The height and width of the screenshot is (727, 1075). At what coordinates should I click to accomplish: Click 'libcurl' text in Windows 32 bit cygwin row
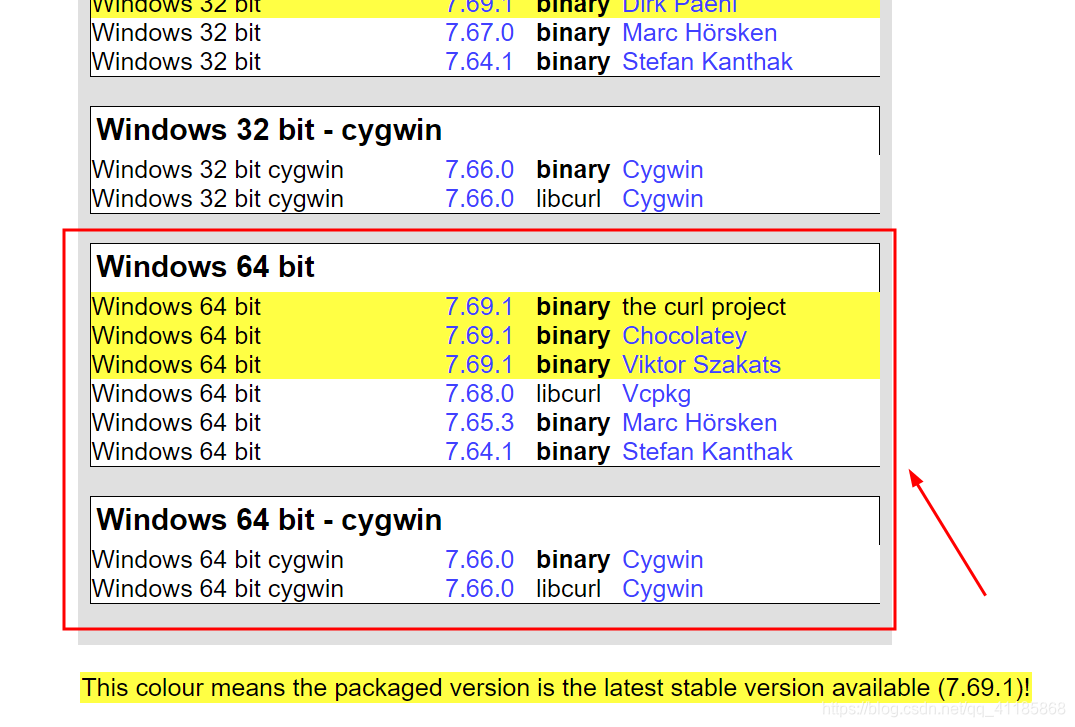(568, 199)
